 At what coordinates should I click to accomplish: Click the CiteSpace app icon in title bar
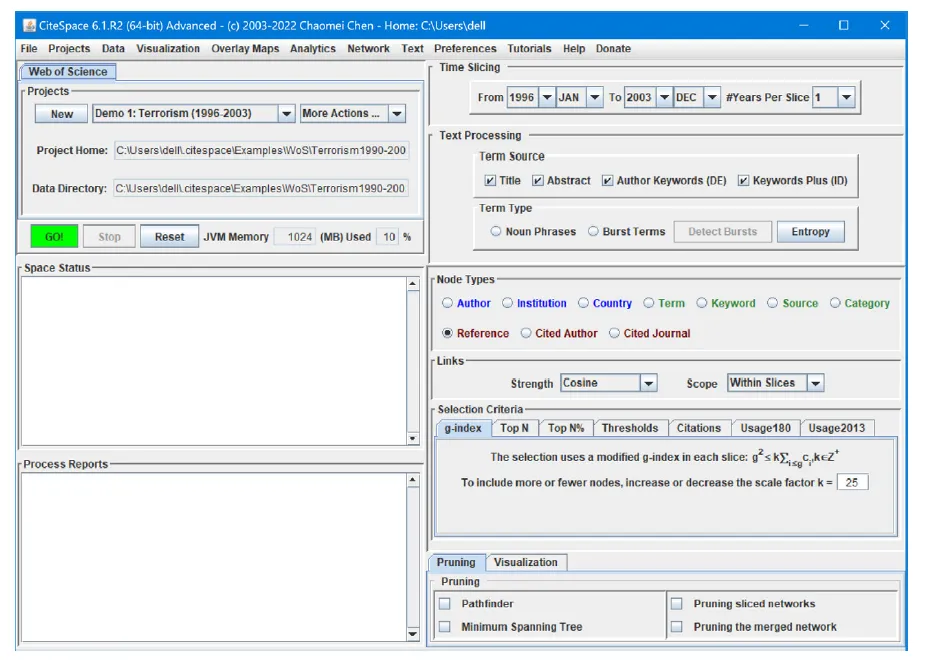click(x=29, y=25)
